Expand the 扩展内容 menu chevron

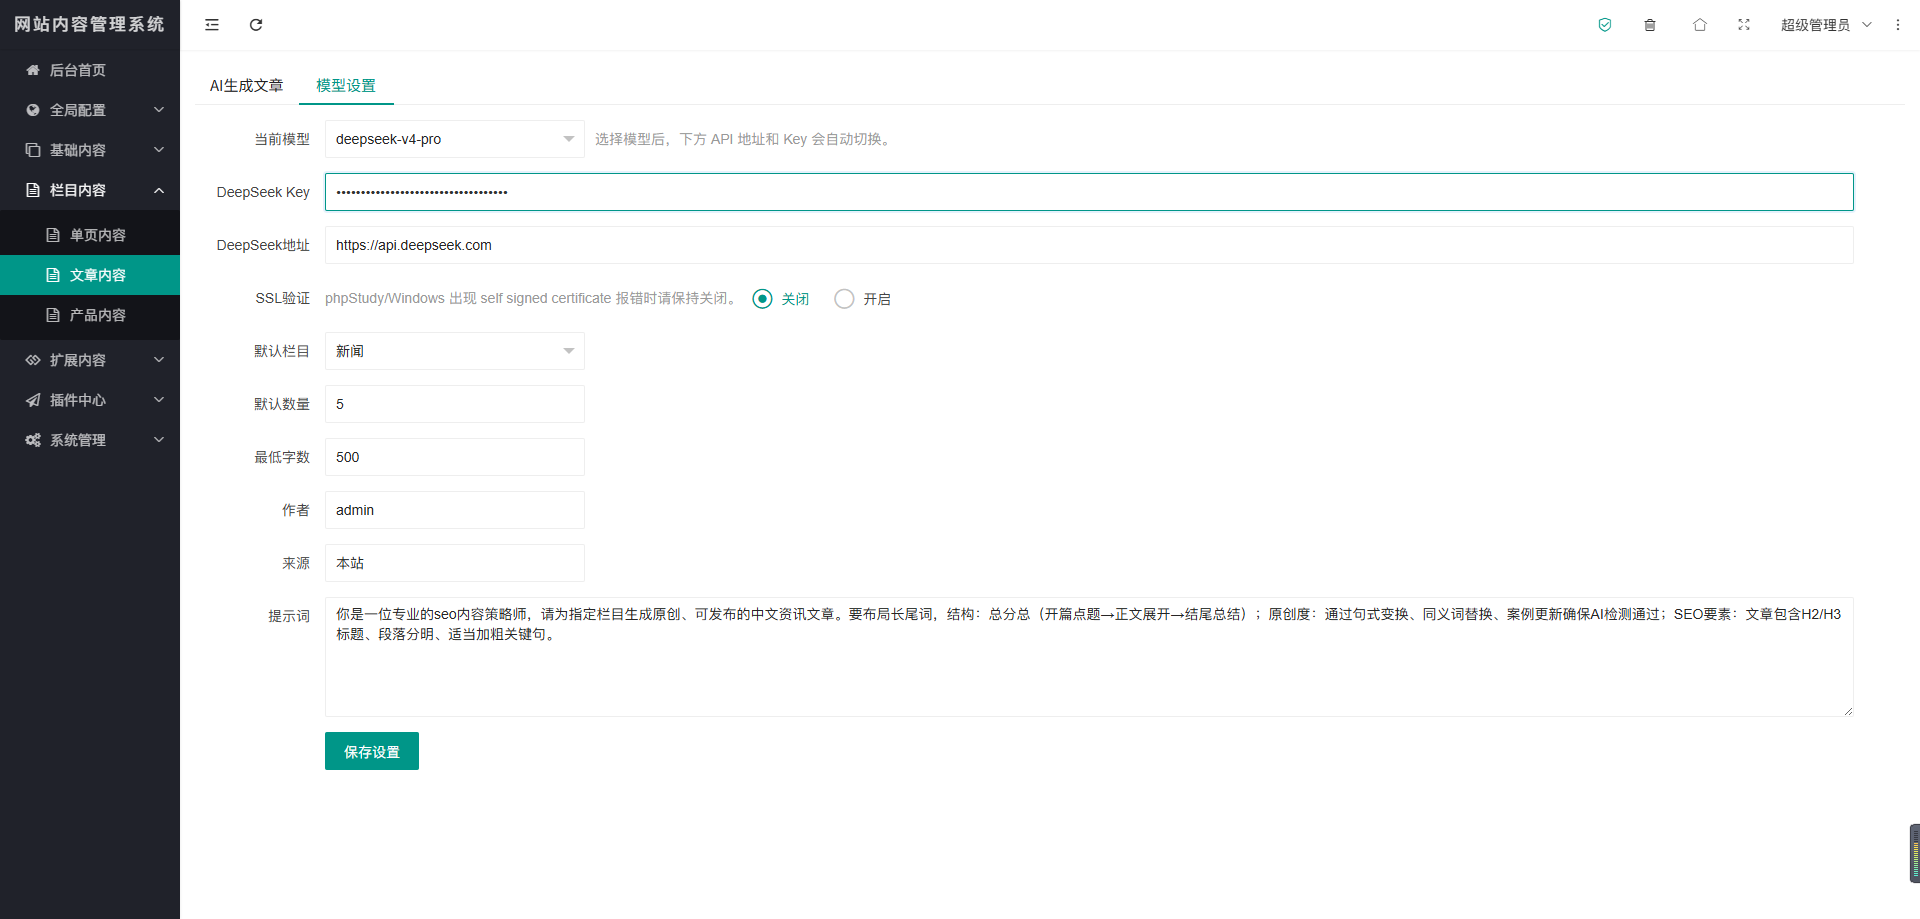(x=159, y=360)
